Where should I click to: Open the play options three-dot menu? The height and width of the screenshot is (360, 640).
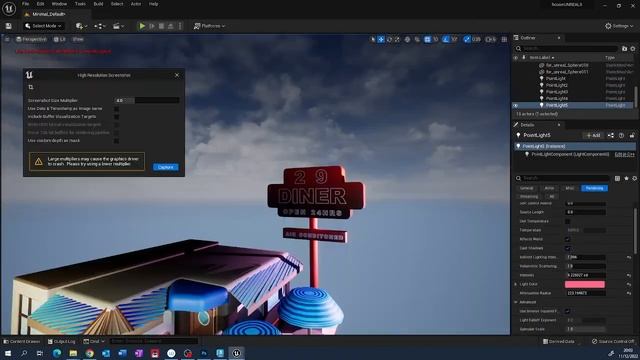180,26
